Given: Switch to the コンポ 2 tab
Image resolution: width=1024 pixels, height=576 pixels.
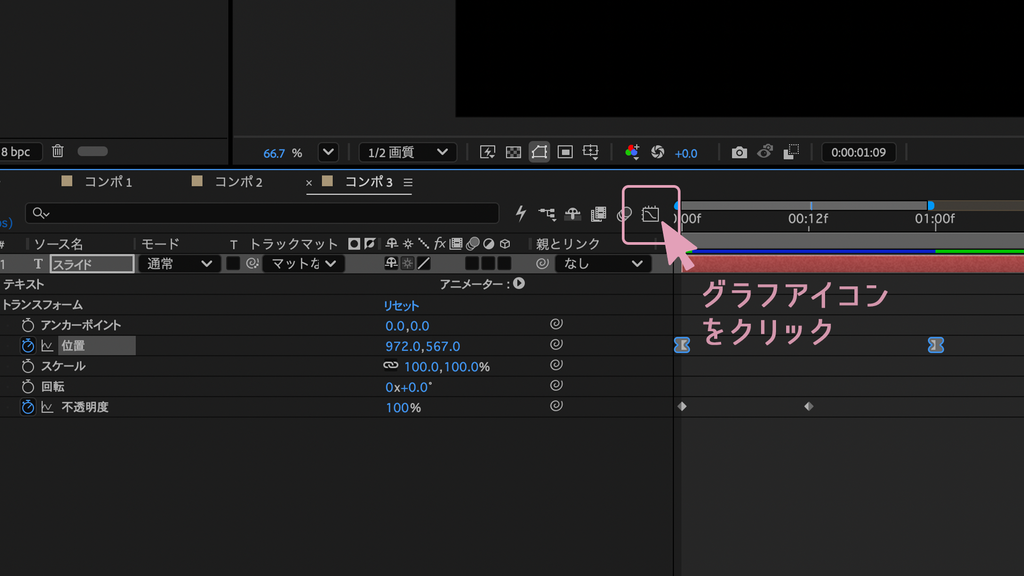Looking at the screenshot, I should (239, 182).
